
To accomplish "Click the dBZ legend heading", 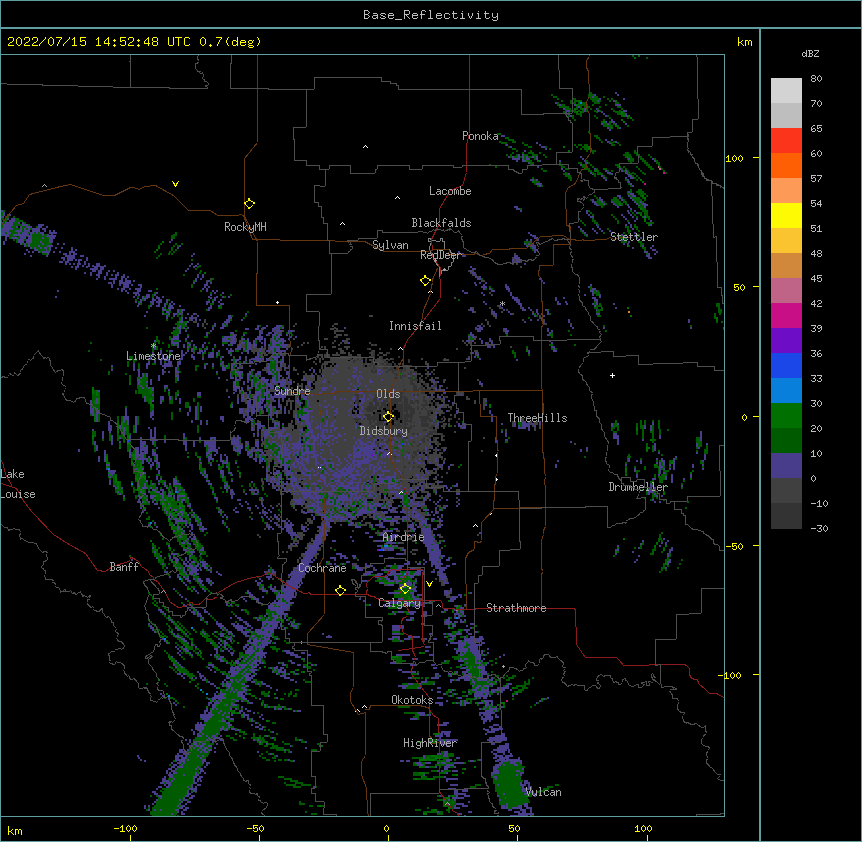I will pyautogui.click(x=810, y=53).
